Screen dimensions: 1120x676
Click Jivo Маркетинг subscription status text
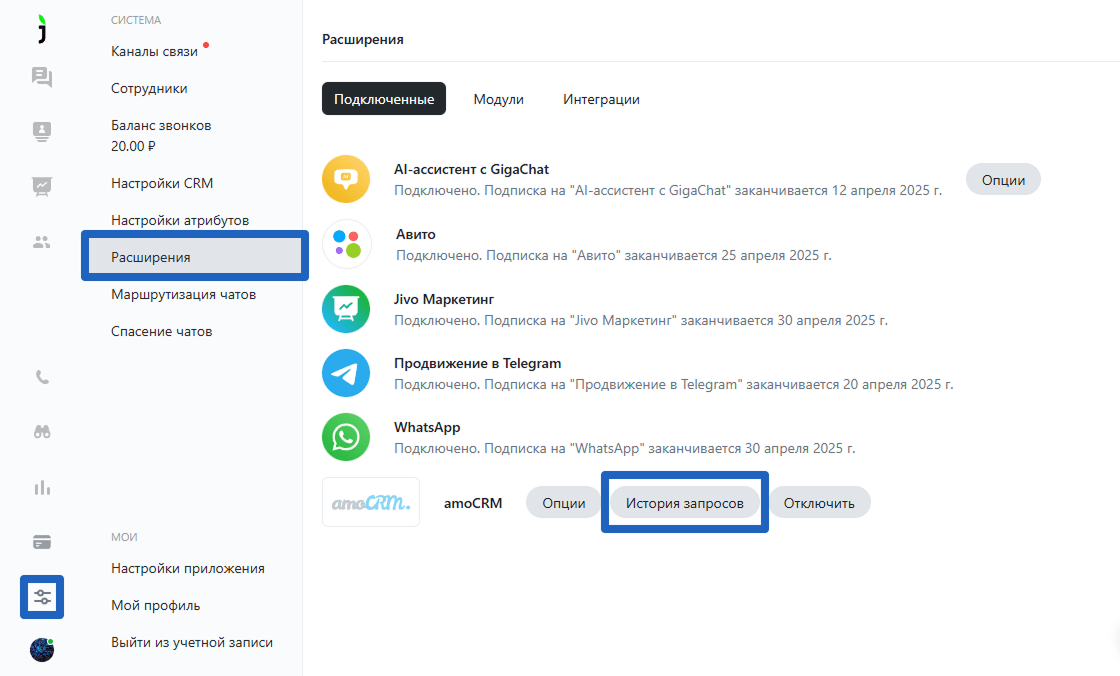click(x=641, y=321)
